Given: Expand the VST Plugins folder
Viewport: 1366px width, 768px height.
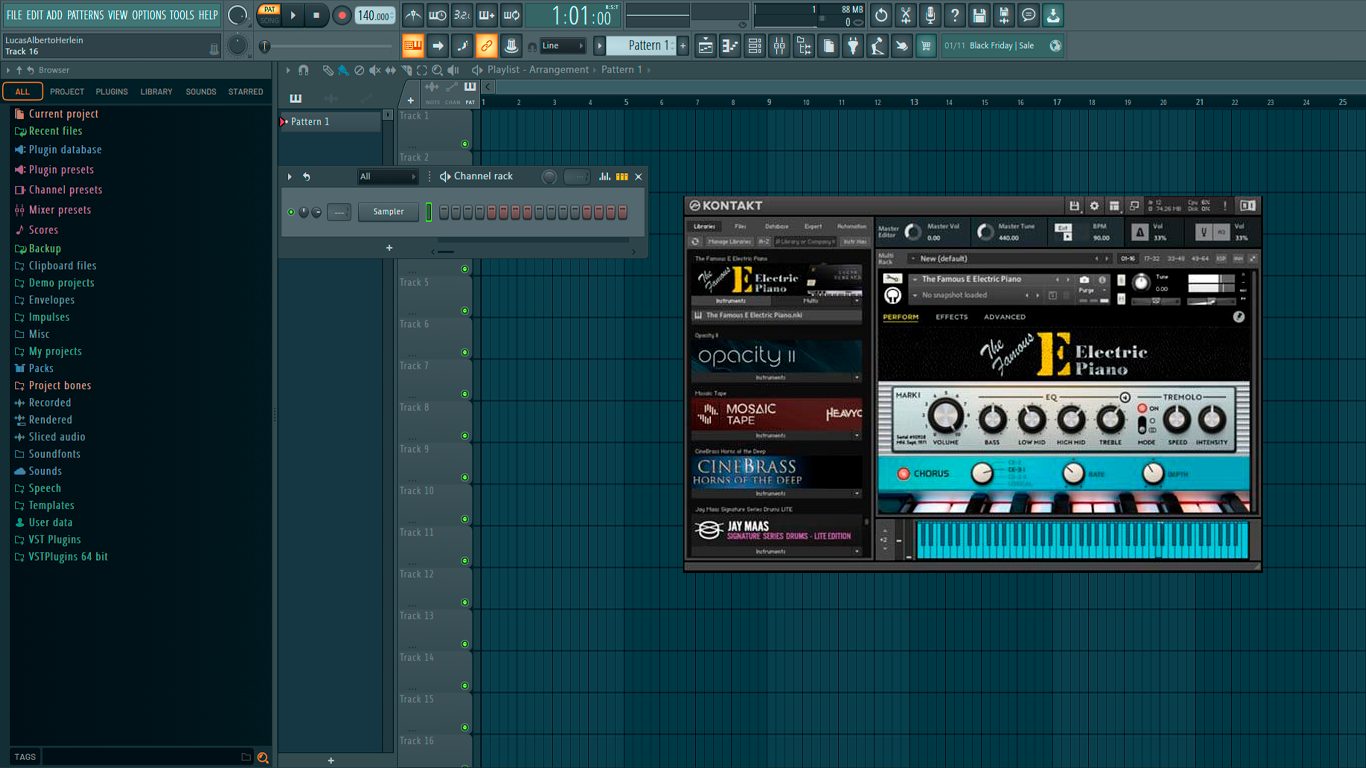Looking at the screenshot, I should tap(54, 540).
